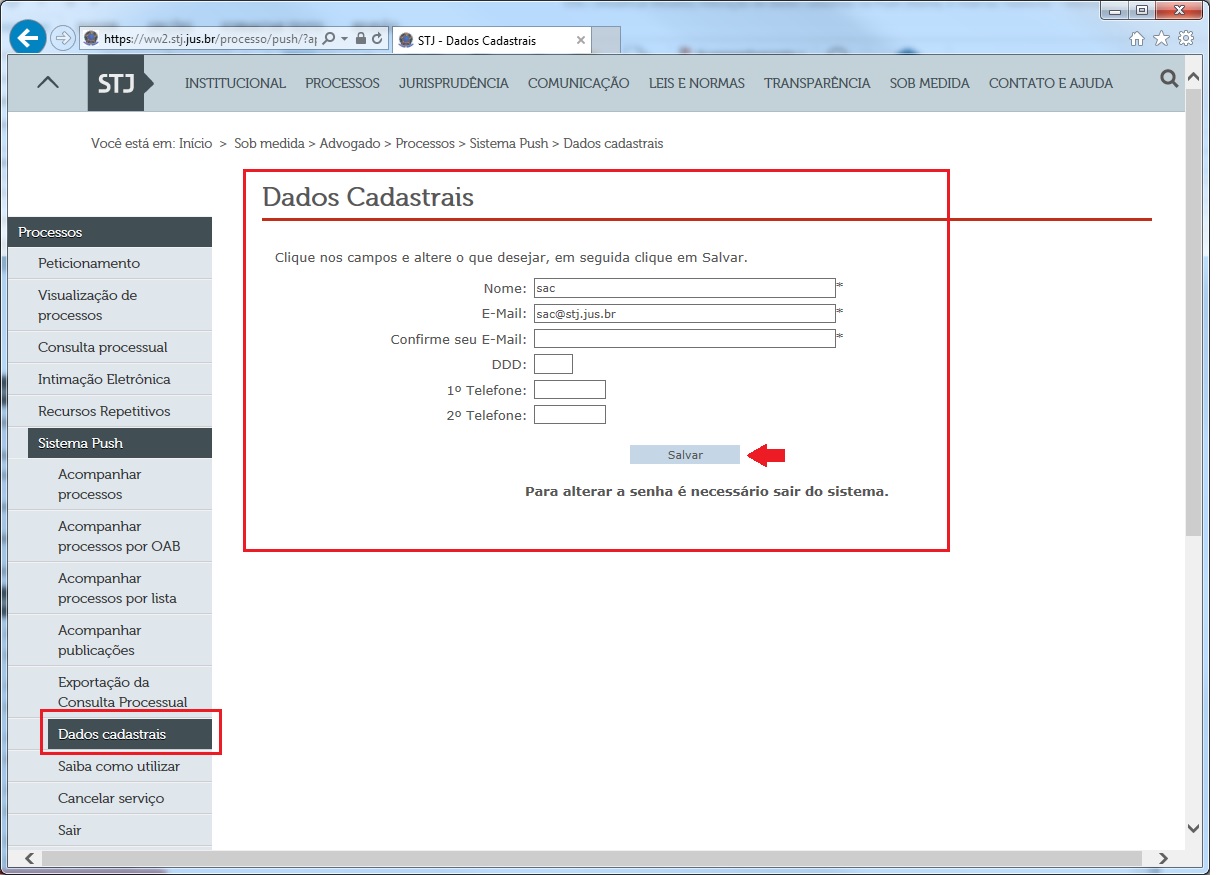Open the address bar dropdown arrow
Screen dimensions: 1224x875
coord(344,39)
